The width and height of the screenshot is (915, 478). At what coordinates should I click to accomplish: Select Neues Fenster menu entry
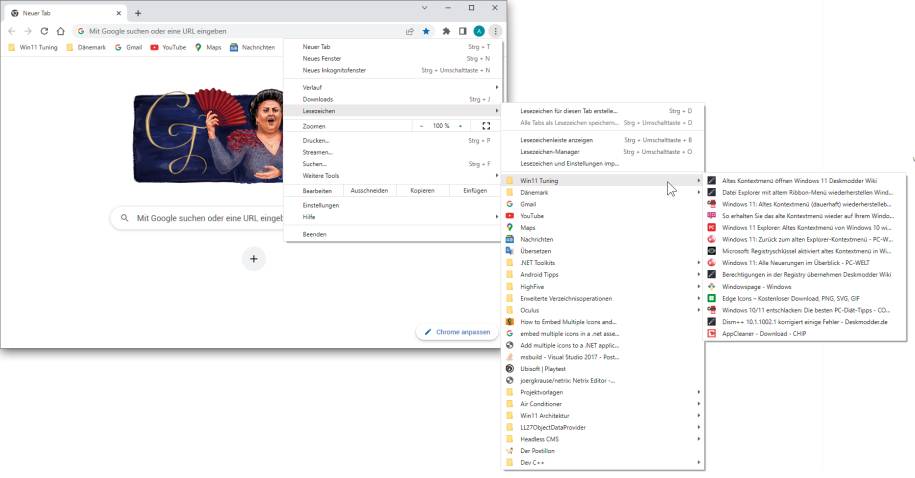(395, 58)
